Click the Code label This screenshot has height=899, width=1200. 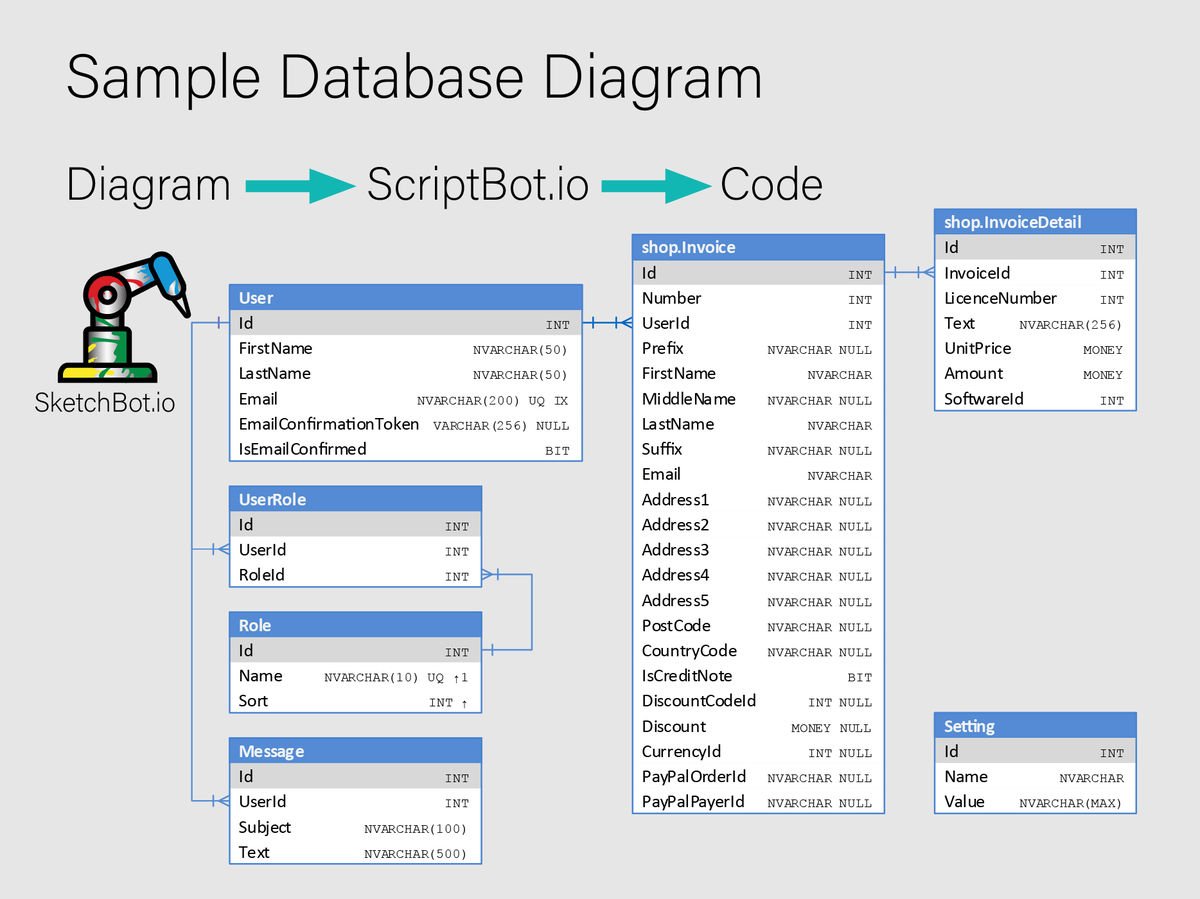pyautogui.click(x=770, y=183)
